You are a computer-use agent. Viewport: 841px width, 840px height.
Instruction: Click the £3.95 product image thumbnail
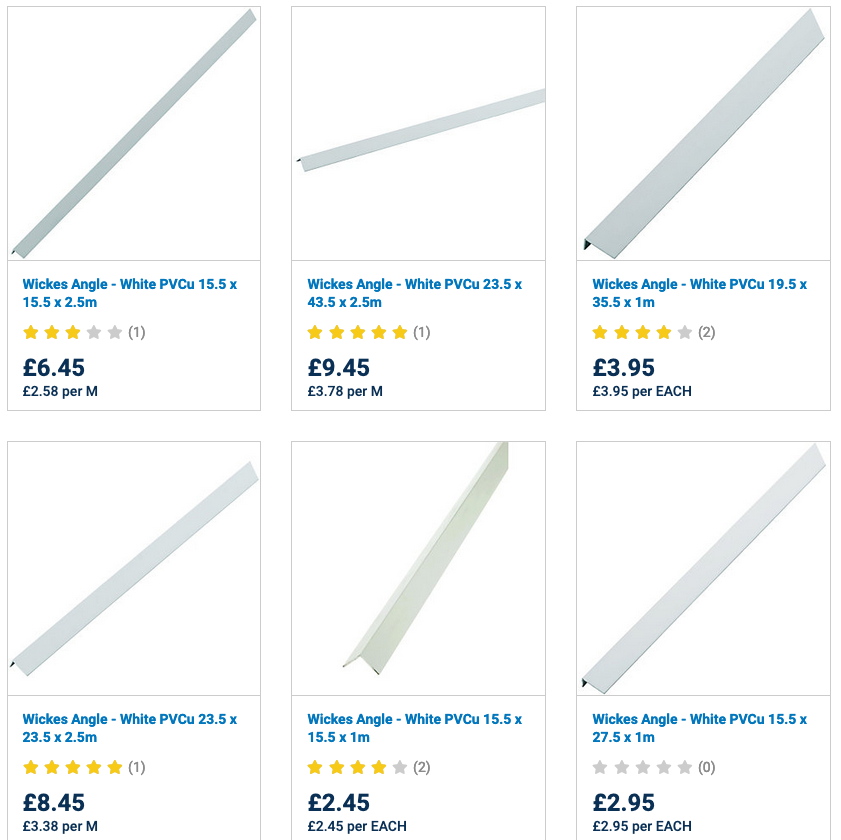tap(704, 133)
